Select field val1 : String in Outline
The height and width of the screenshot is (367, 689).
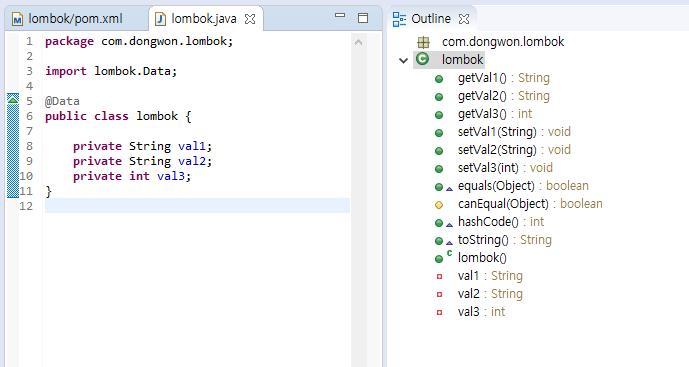490,276
